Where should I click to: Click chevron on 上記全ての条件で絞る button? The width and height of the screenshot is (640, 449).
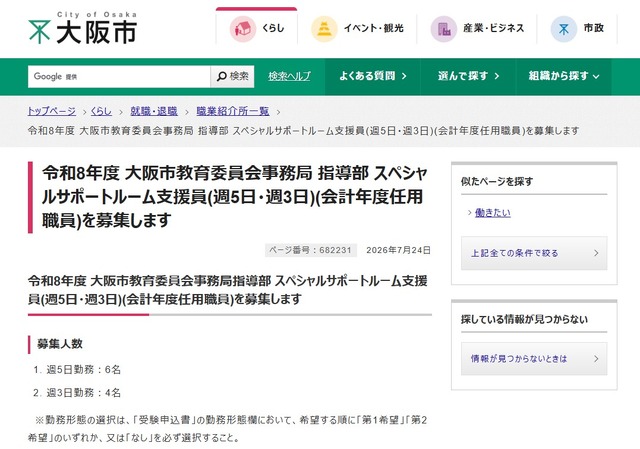pyautogui.click(x=596, y=253)
